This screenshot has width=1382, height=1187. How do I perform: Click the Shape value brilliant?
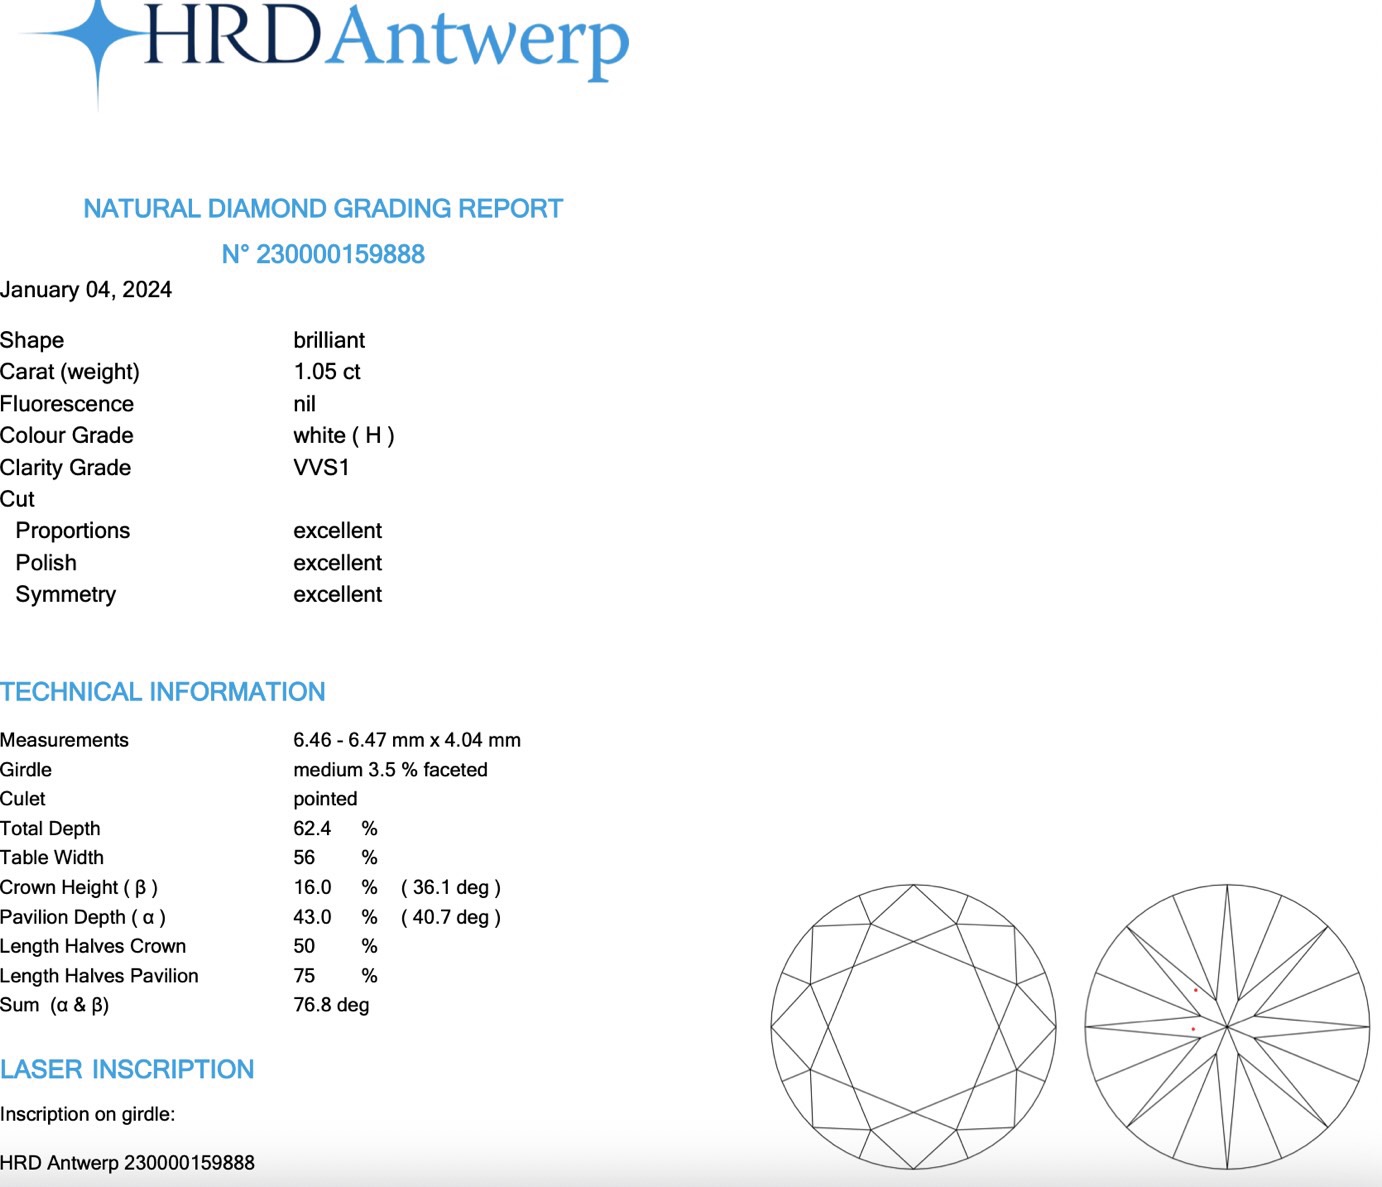pos(329,340)
